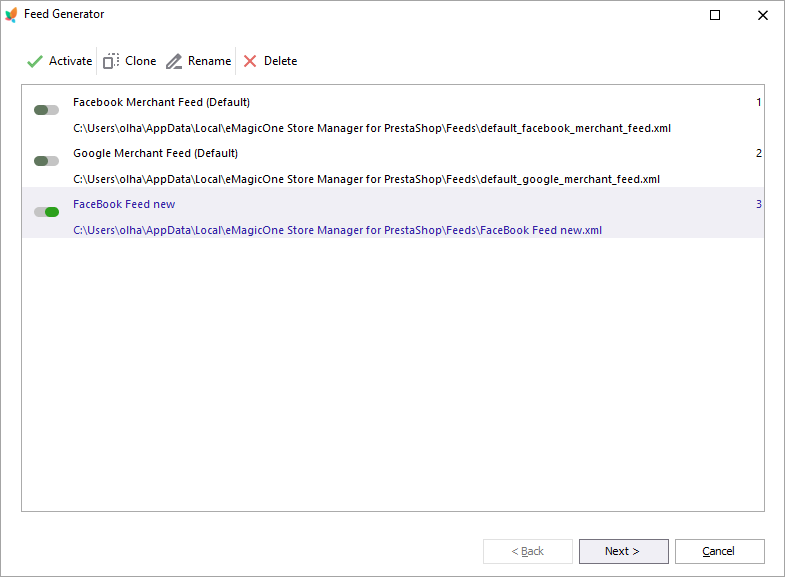This screenshot has height=577, width=785.
Task: Click the Cancel button
Action: click(719, 551)
